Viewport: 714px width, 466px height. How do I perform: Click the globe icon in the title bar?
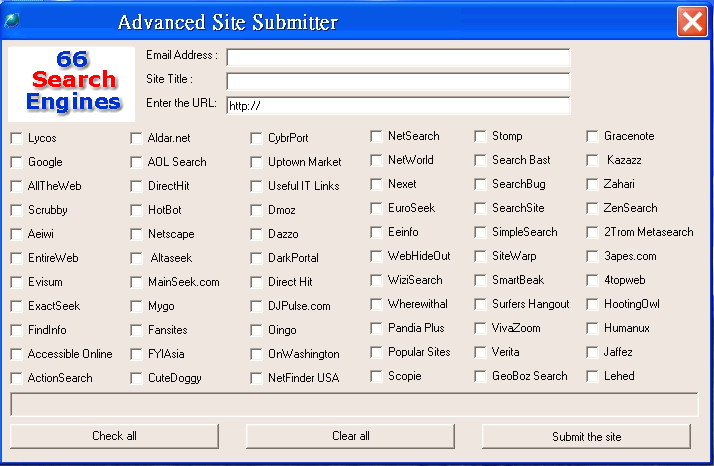[13, 22]
